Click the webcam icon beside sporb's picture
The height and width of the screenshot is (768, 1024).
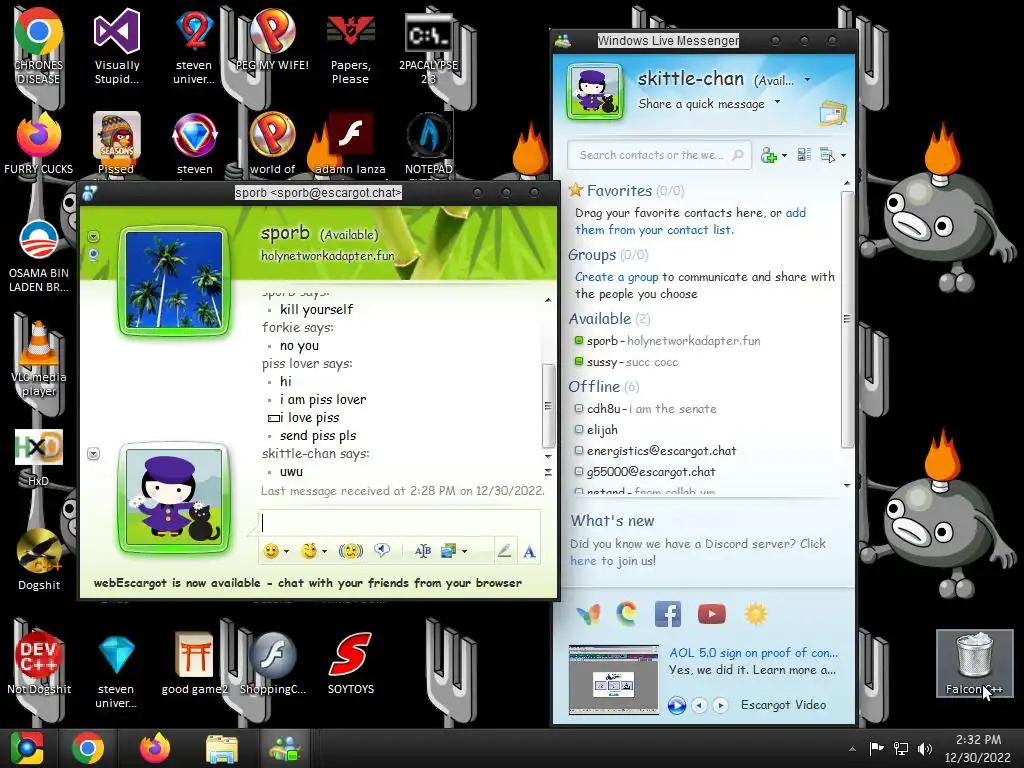click(93, 255)
